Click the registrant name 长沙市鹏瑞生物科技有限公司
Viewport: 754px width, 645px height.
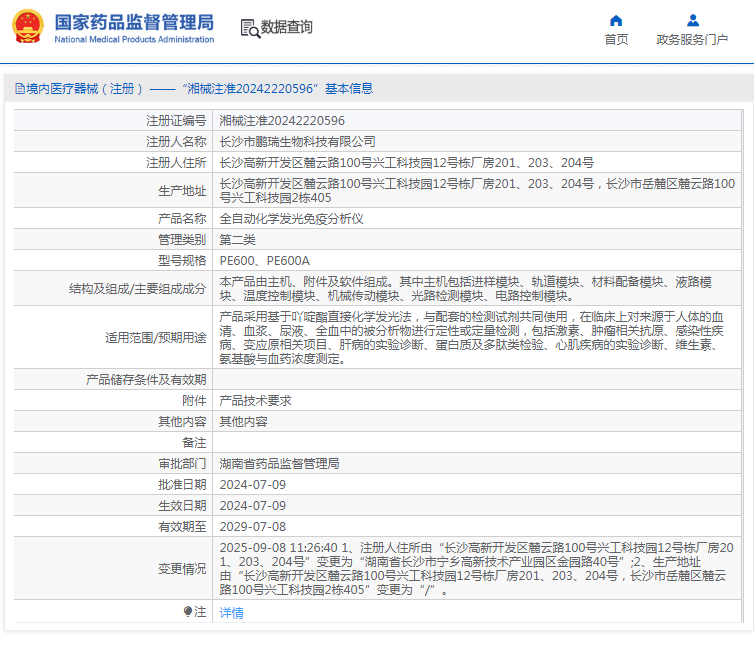pyautogui.click(x=297, y=141)
